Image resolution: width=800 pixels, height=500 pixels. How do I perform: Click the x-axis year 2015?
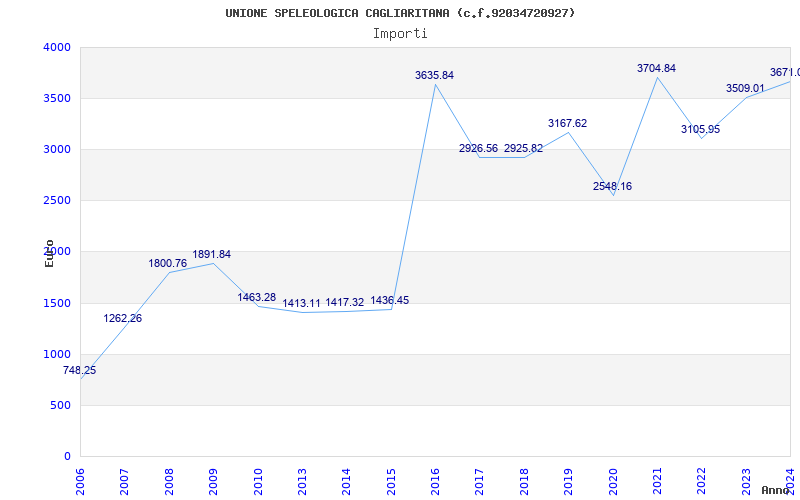(x=391, y=482)
